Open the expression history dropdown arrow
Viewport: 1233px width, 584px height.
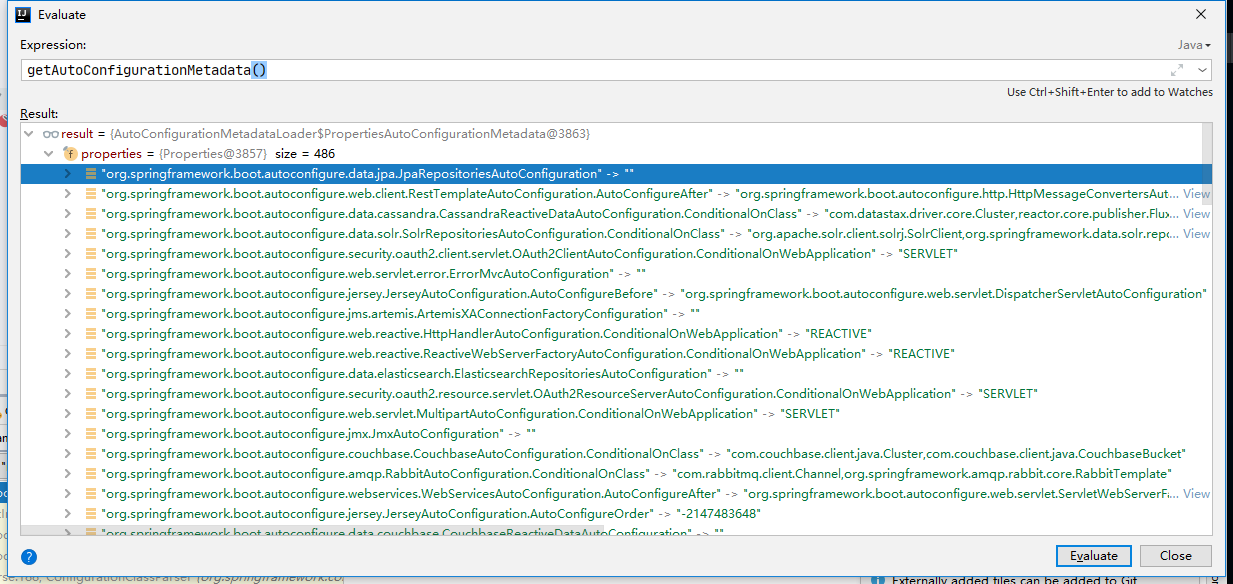click(1201, 70)
